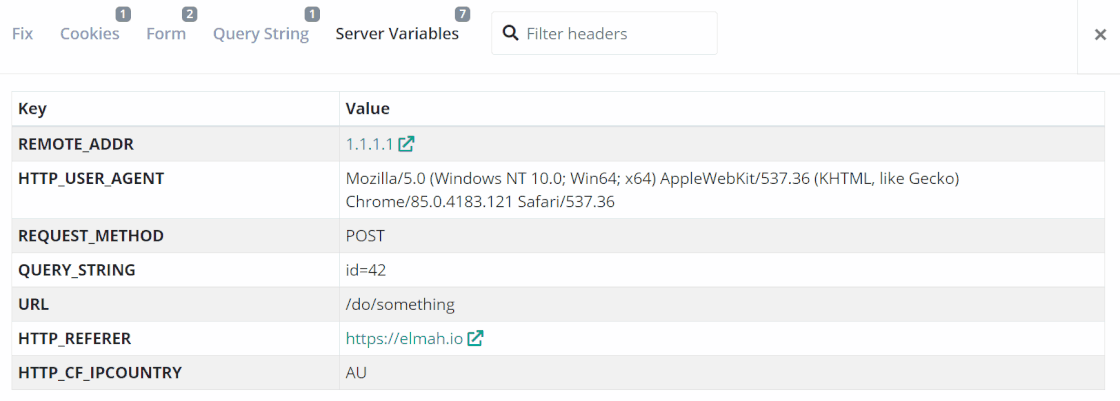Open the Cookies tab
This screenshot has height=401, width=1120.
(x=89, y=34)
